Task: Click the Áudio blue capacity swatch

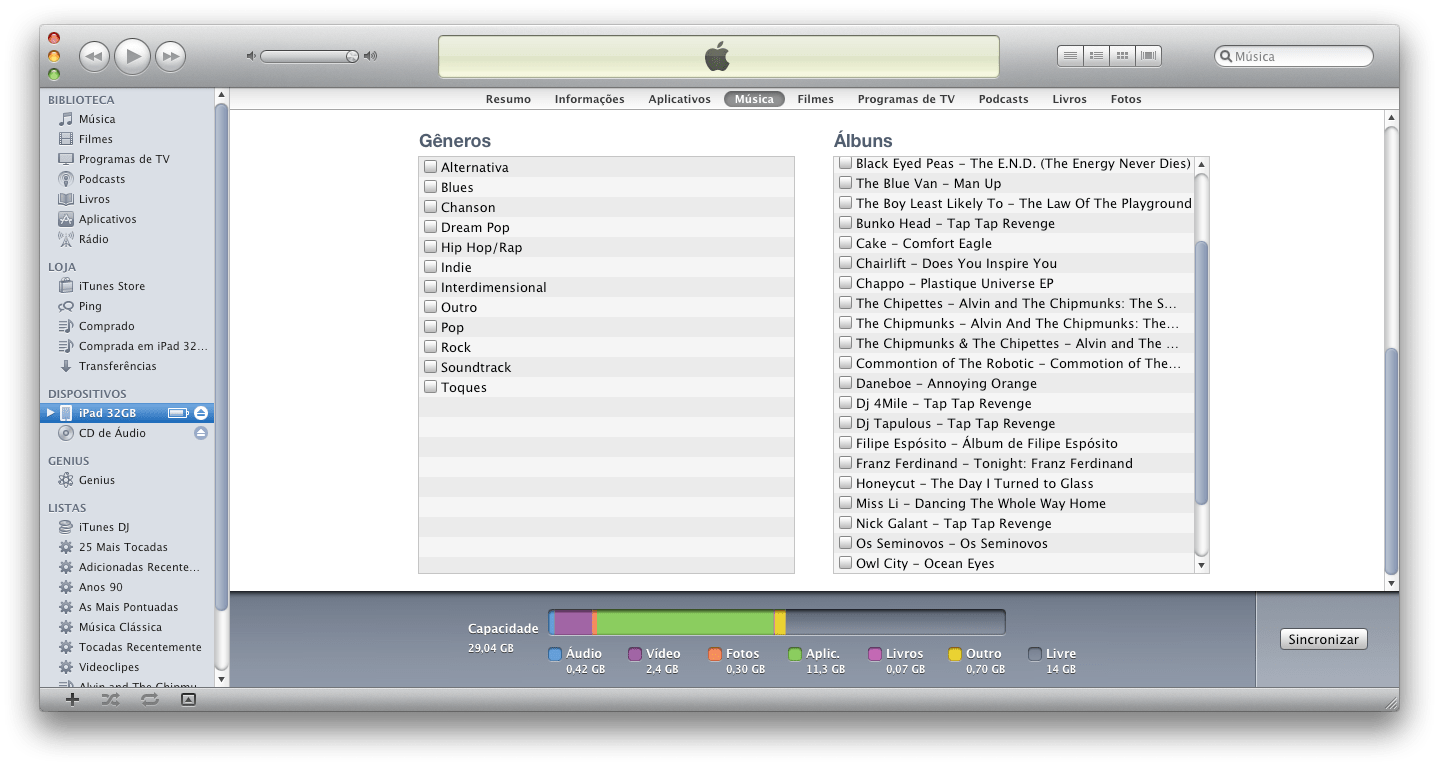Action: [555, 654]
